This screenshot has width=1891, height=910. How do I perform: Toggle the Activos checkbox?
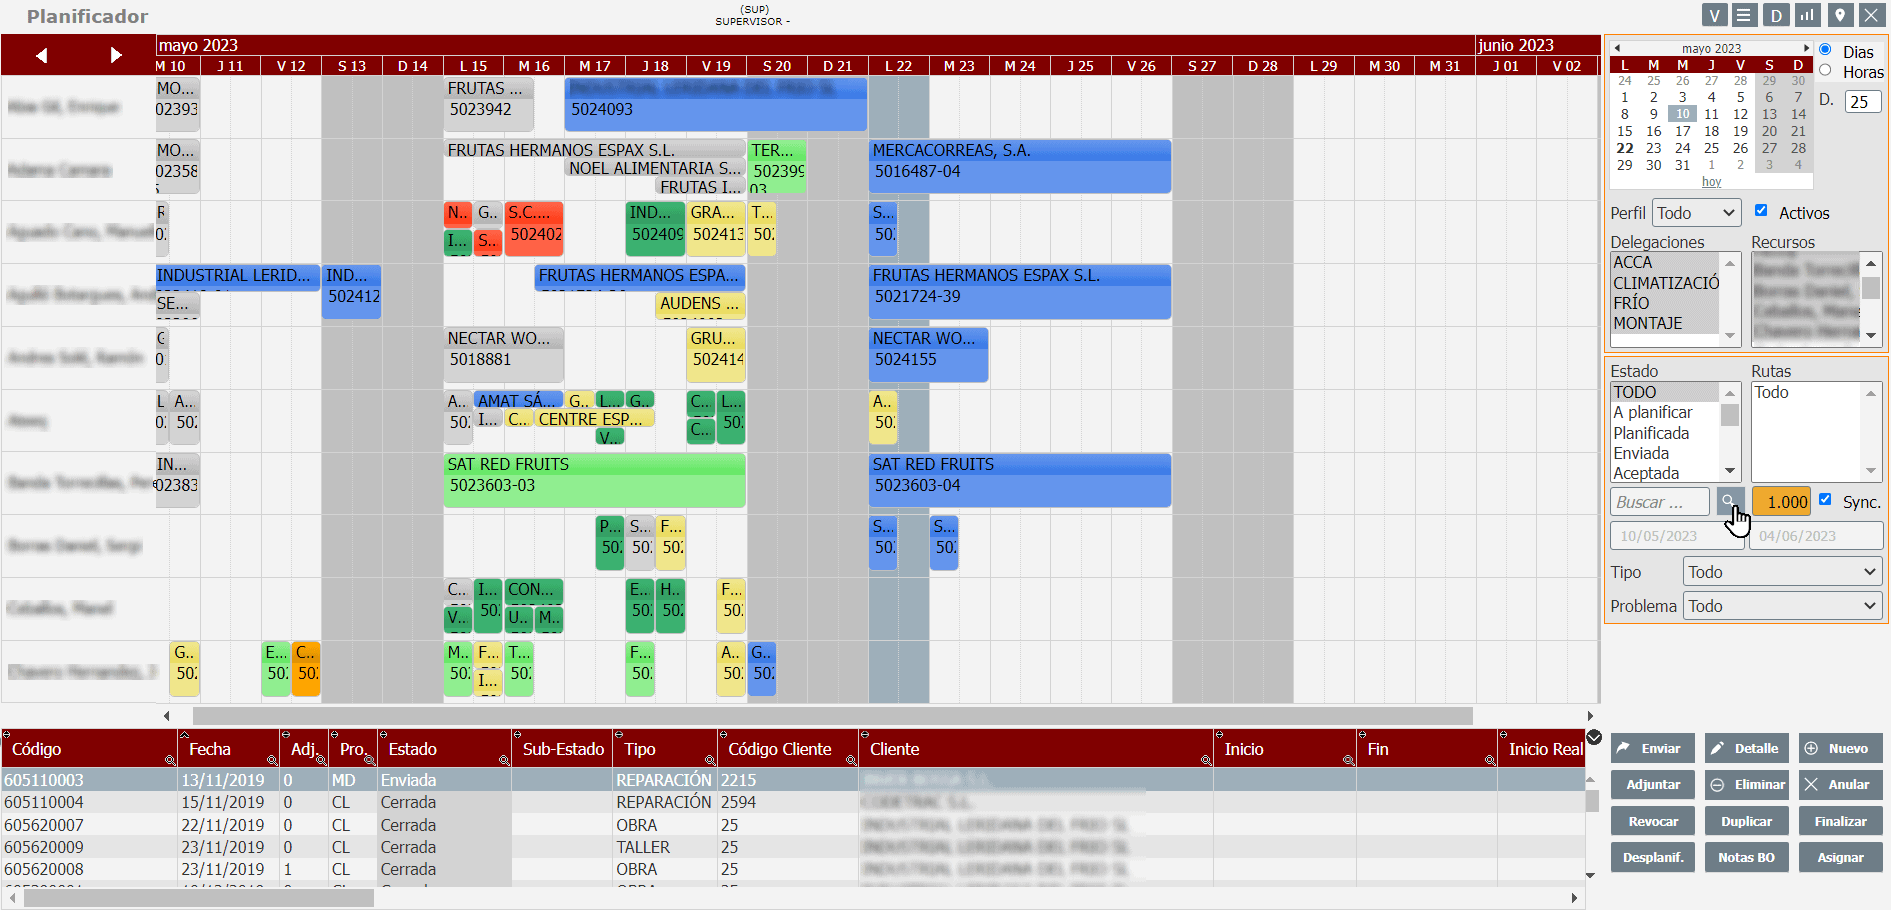1761,211
